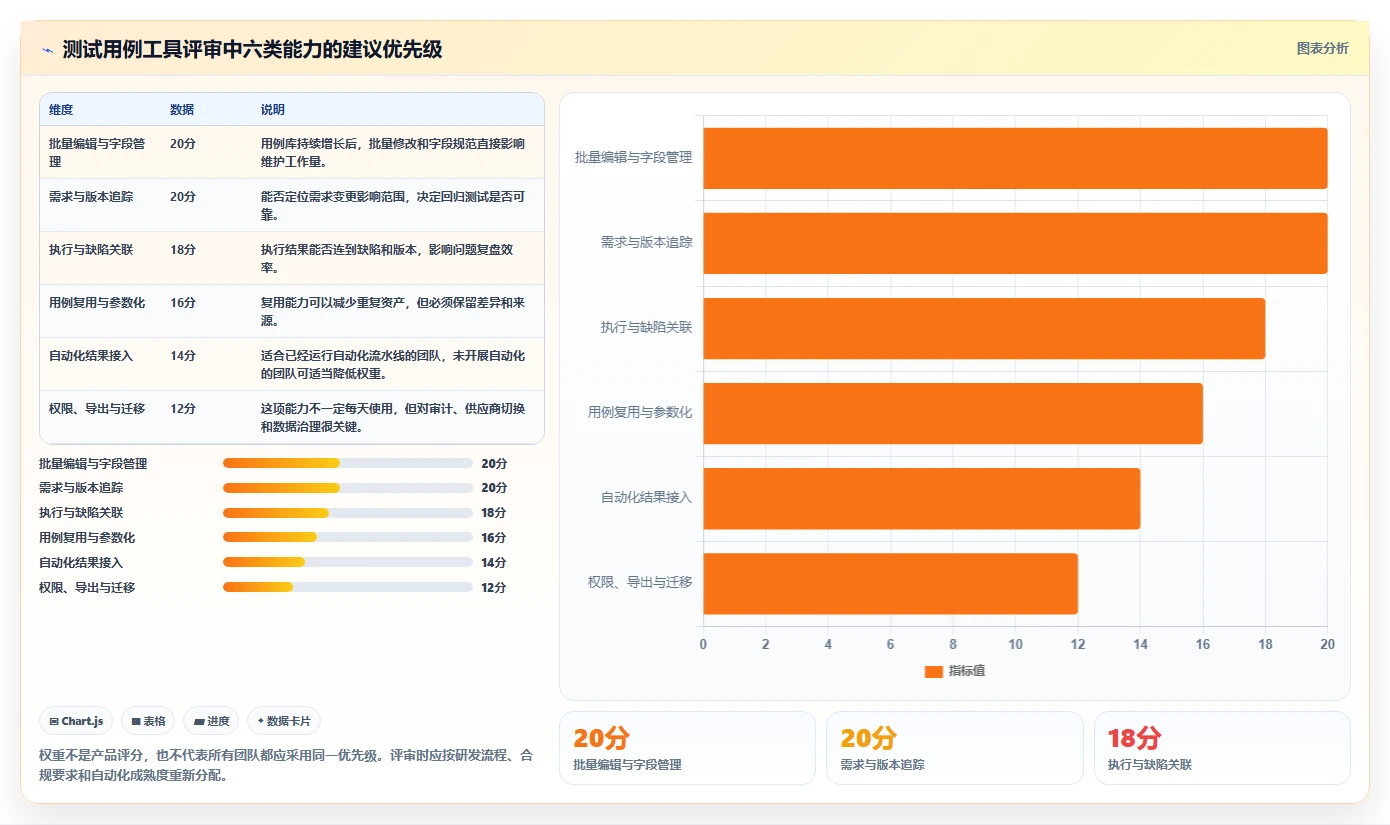Click the 权限、导出与迁移 label on the chart axis
The image size is (1390, 825).
640,582
